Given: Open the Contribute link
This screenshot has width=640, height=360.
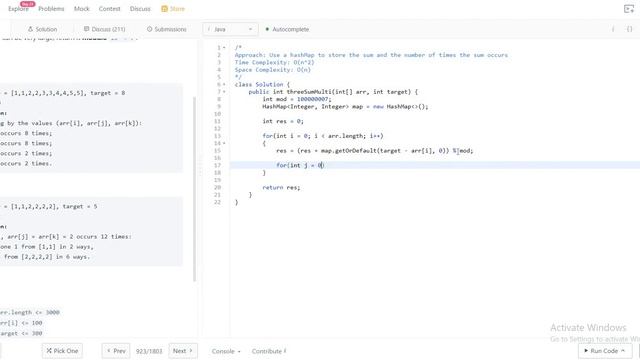Looking at the screenshot, I should (x=269, y=351).
